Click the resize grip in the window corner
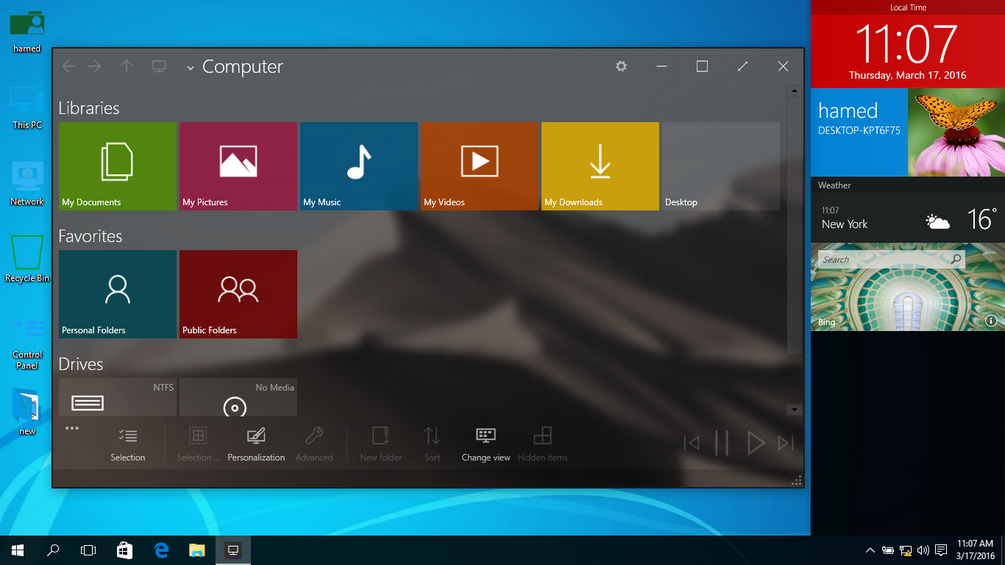 click(797, 481)
